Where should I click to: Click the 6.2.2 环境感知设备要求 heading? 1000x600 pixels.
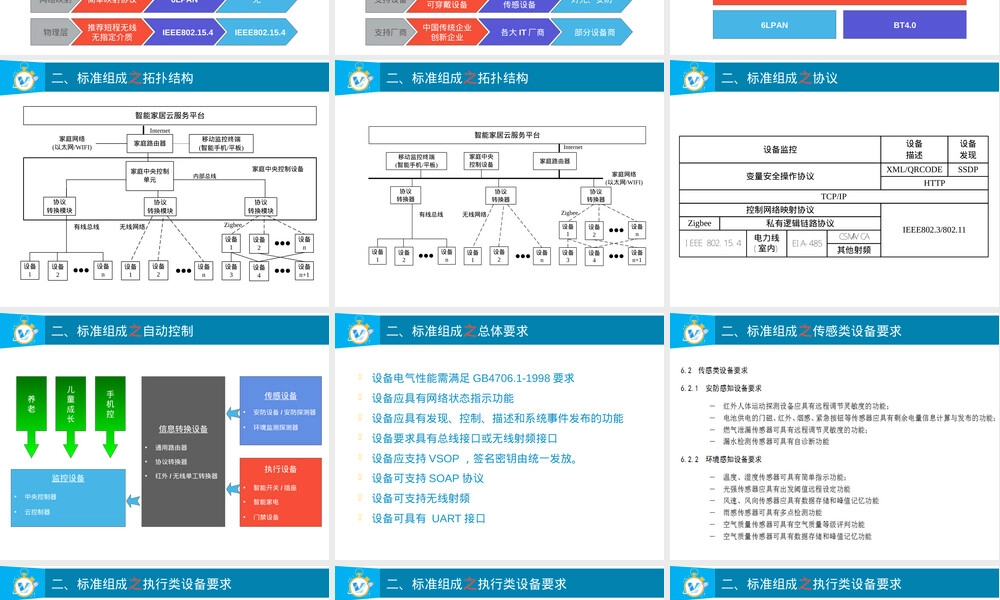(x=721, y=459)
